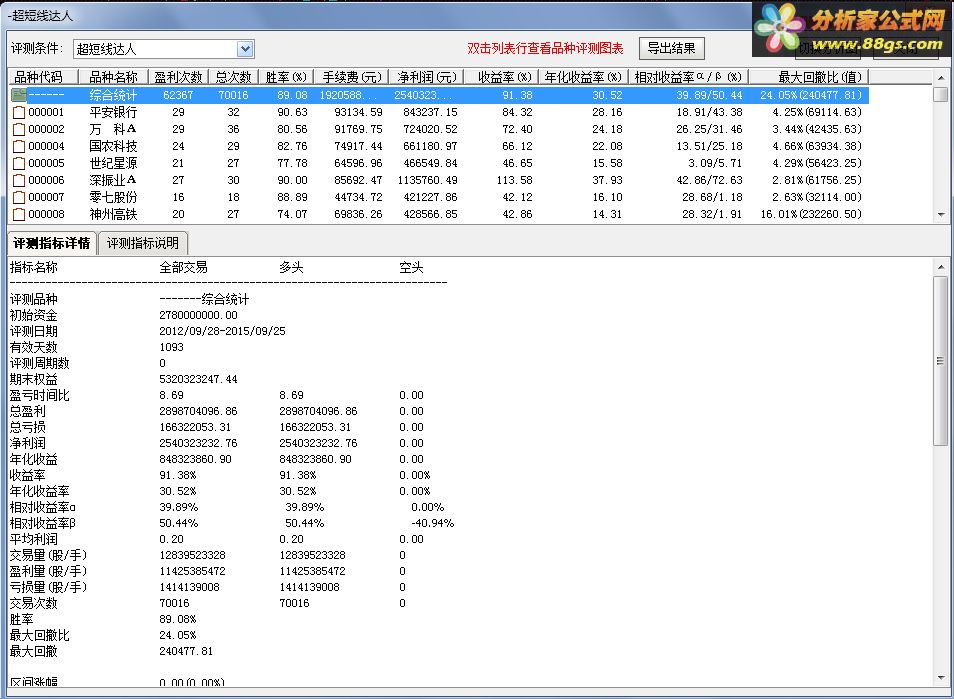
Task: Sort by 净利润(元) column header
Action: click(x=427, y=77)
